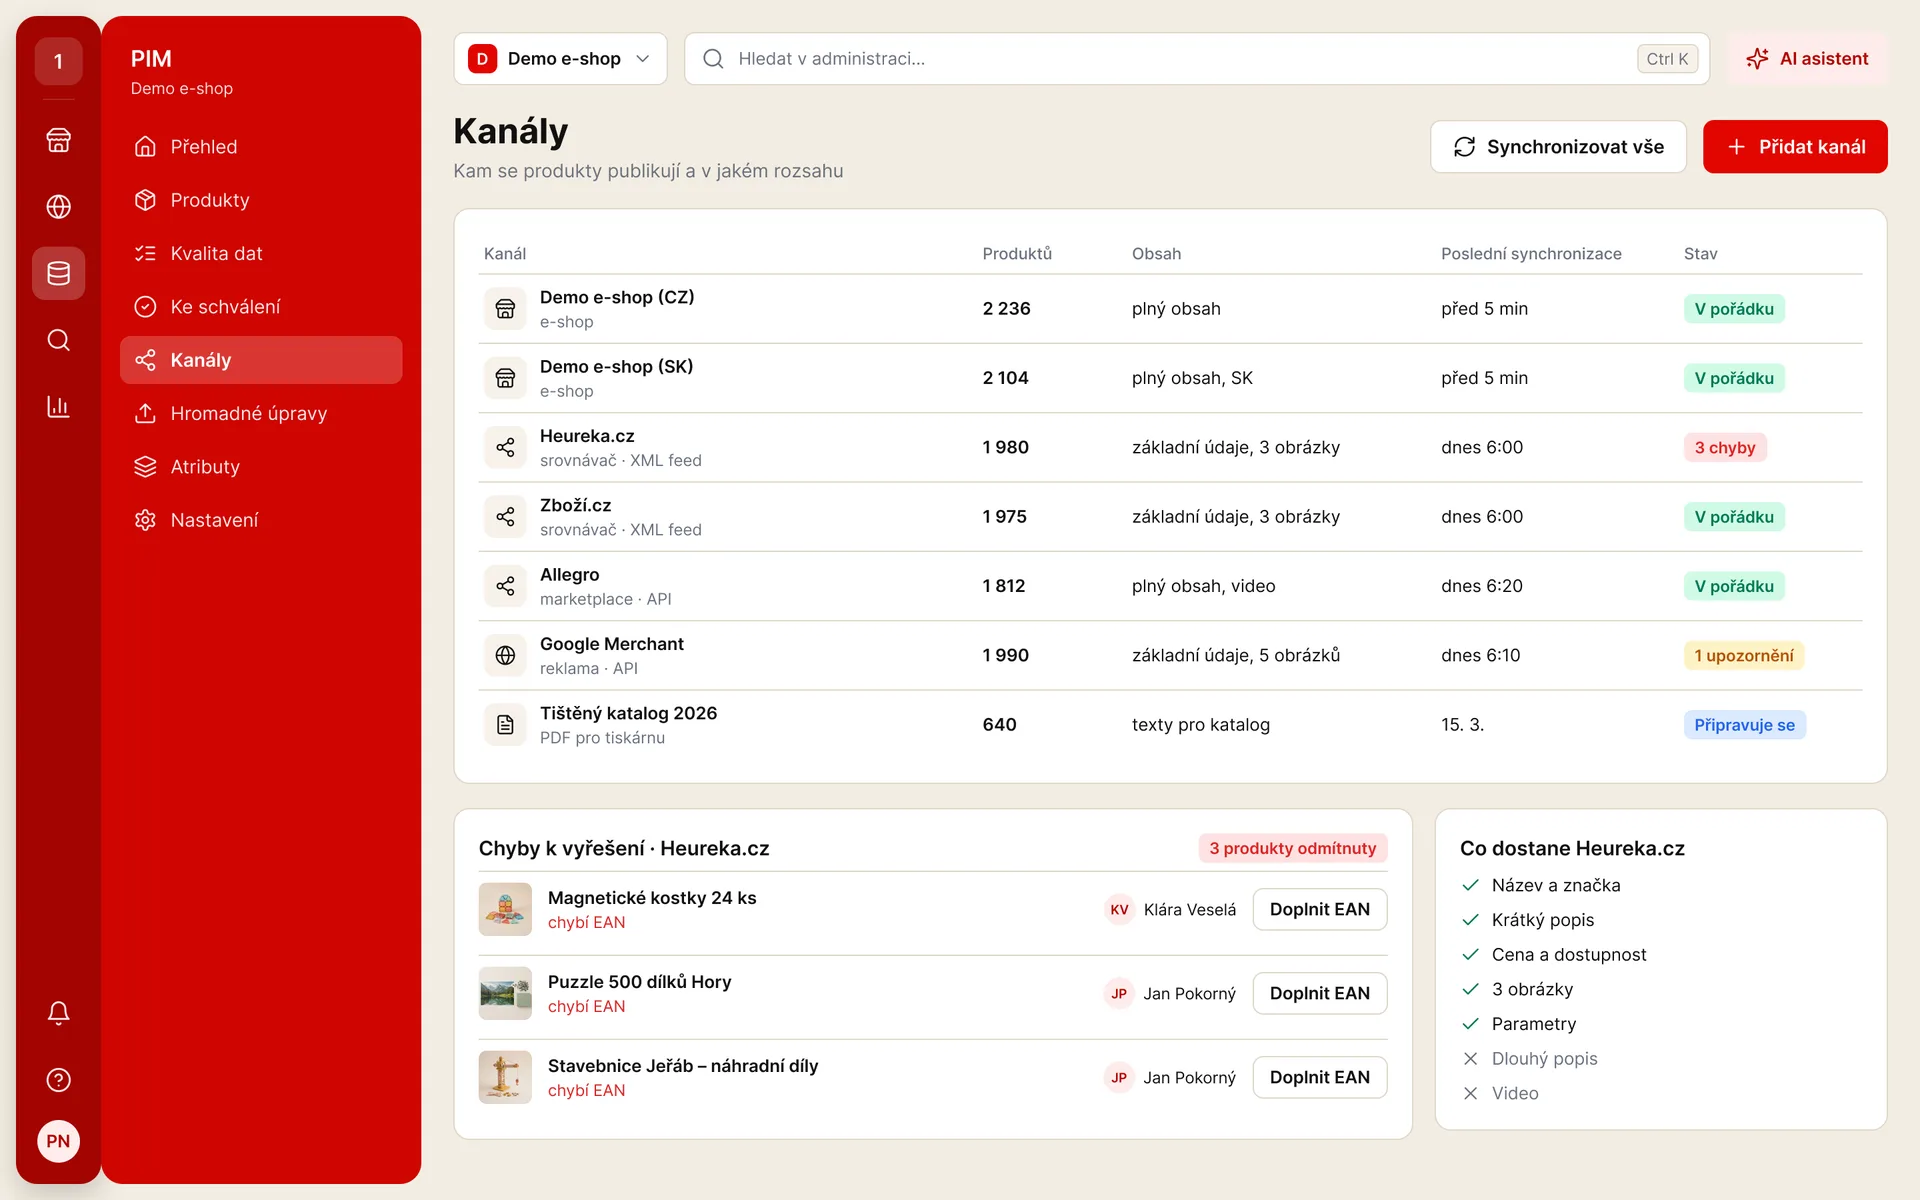Open the globe icon in the left rail
Screen dimensions: 1920x1200
point(58,206)
